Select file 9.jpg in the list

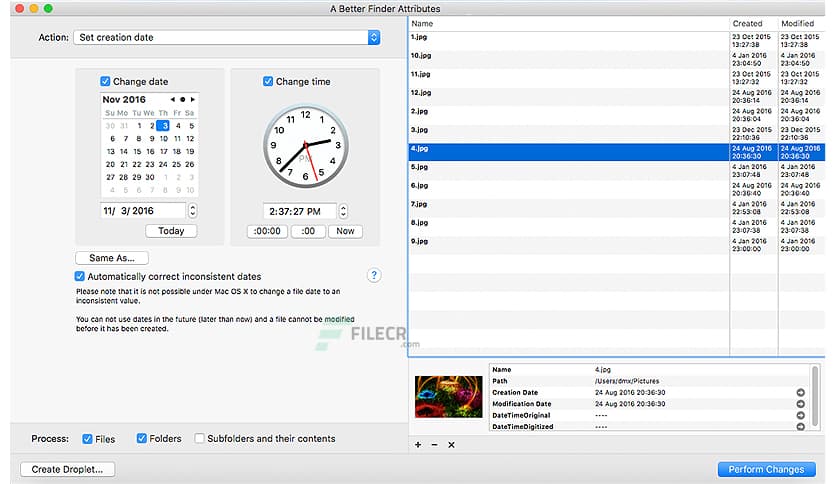tap(617, 245)
